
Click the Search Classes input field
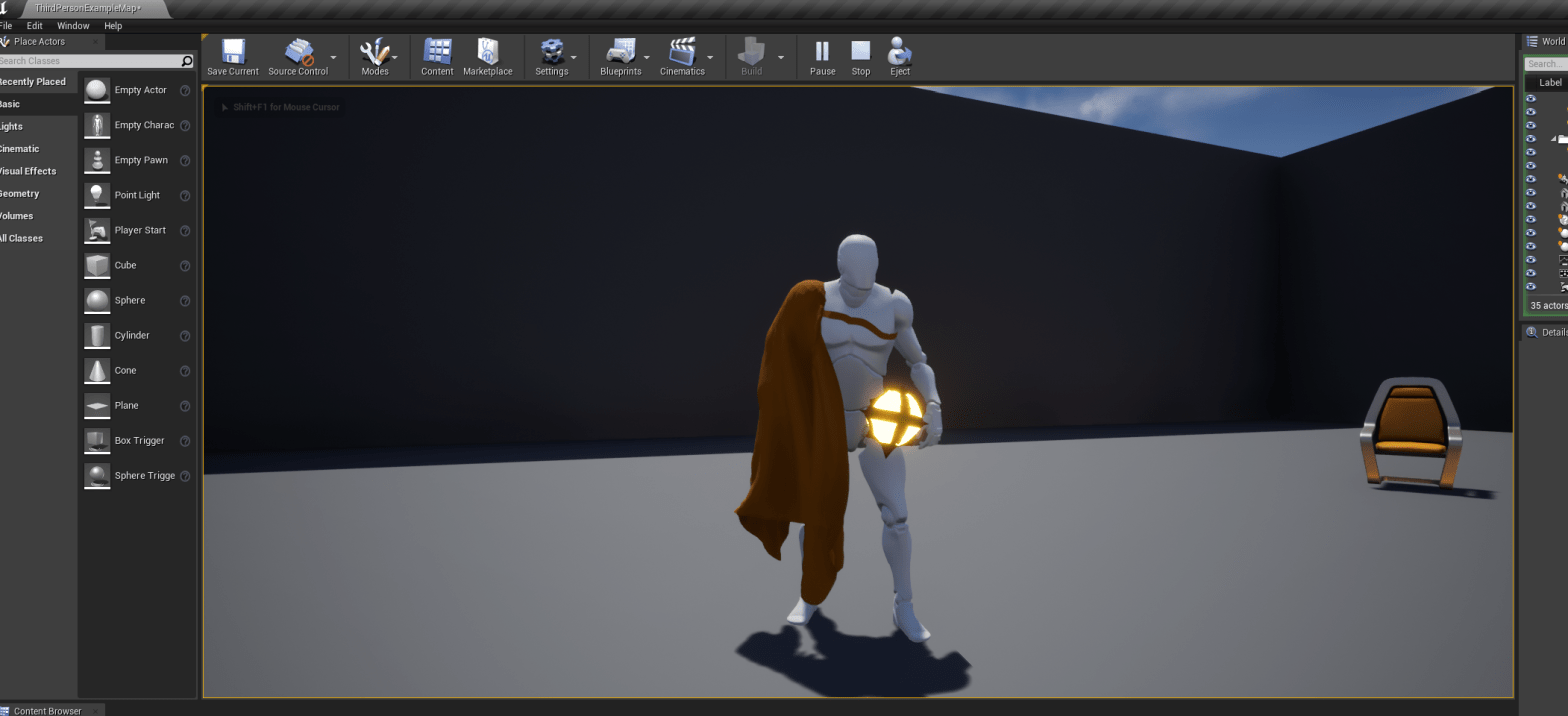point(90,61)
